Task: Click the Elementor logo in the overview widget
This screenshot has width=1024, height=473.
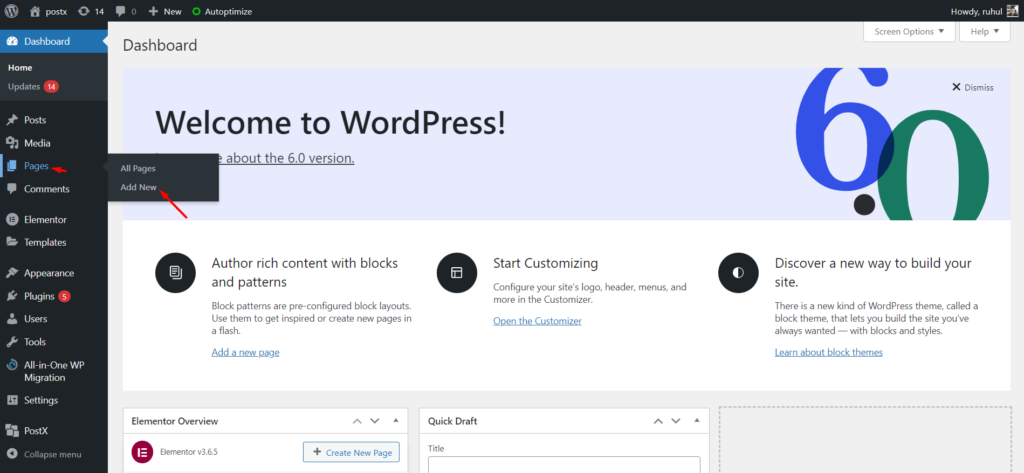Action: point(142,452)
